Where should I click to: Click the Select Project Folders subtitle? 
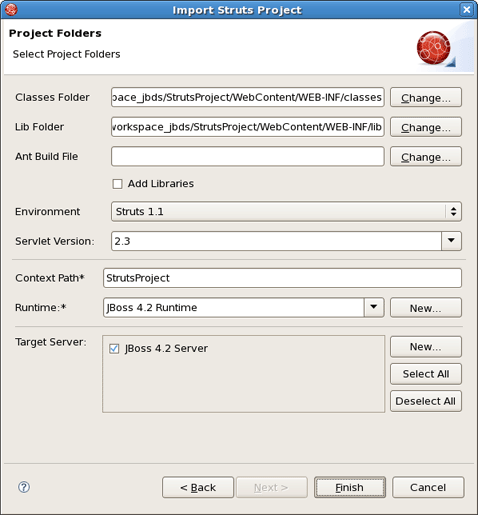tap(66, 54)
